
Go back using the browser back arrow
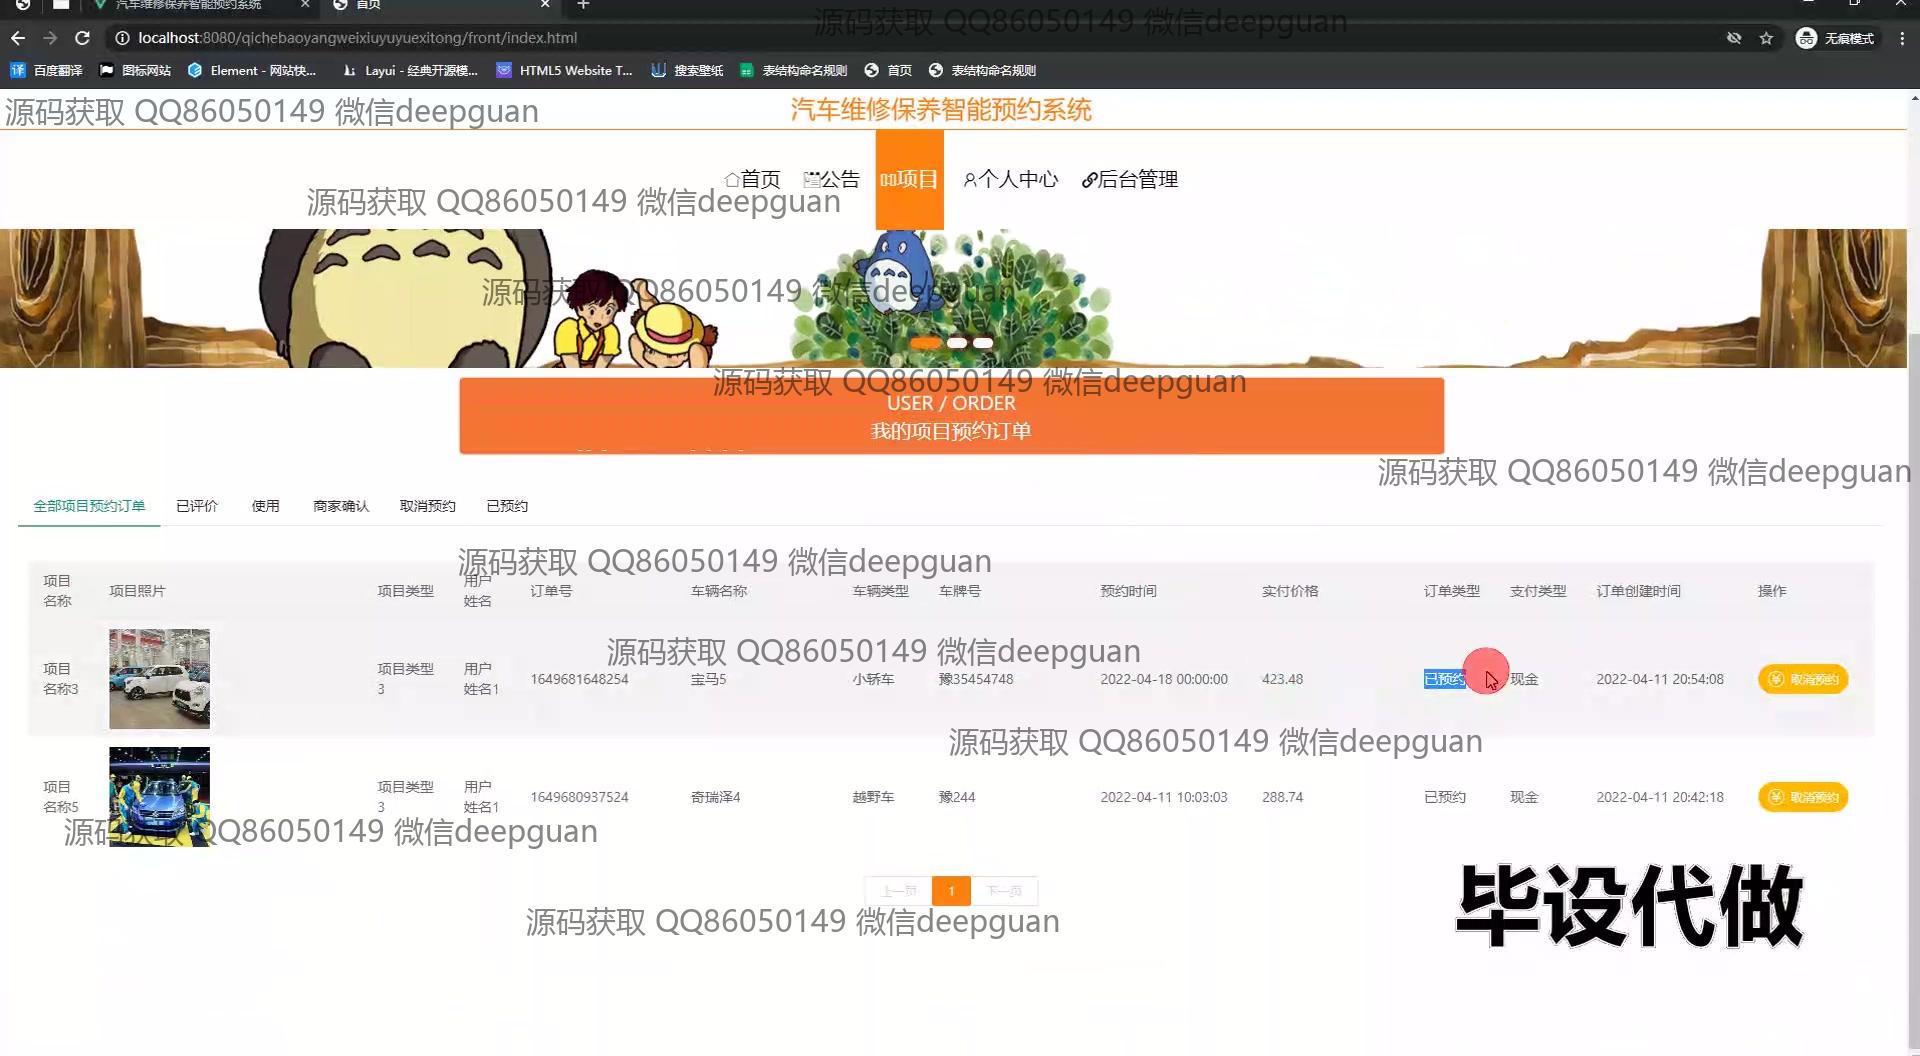pos(18,38)
